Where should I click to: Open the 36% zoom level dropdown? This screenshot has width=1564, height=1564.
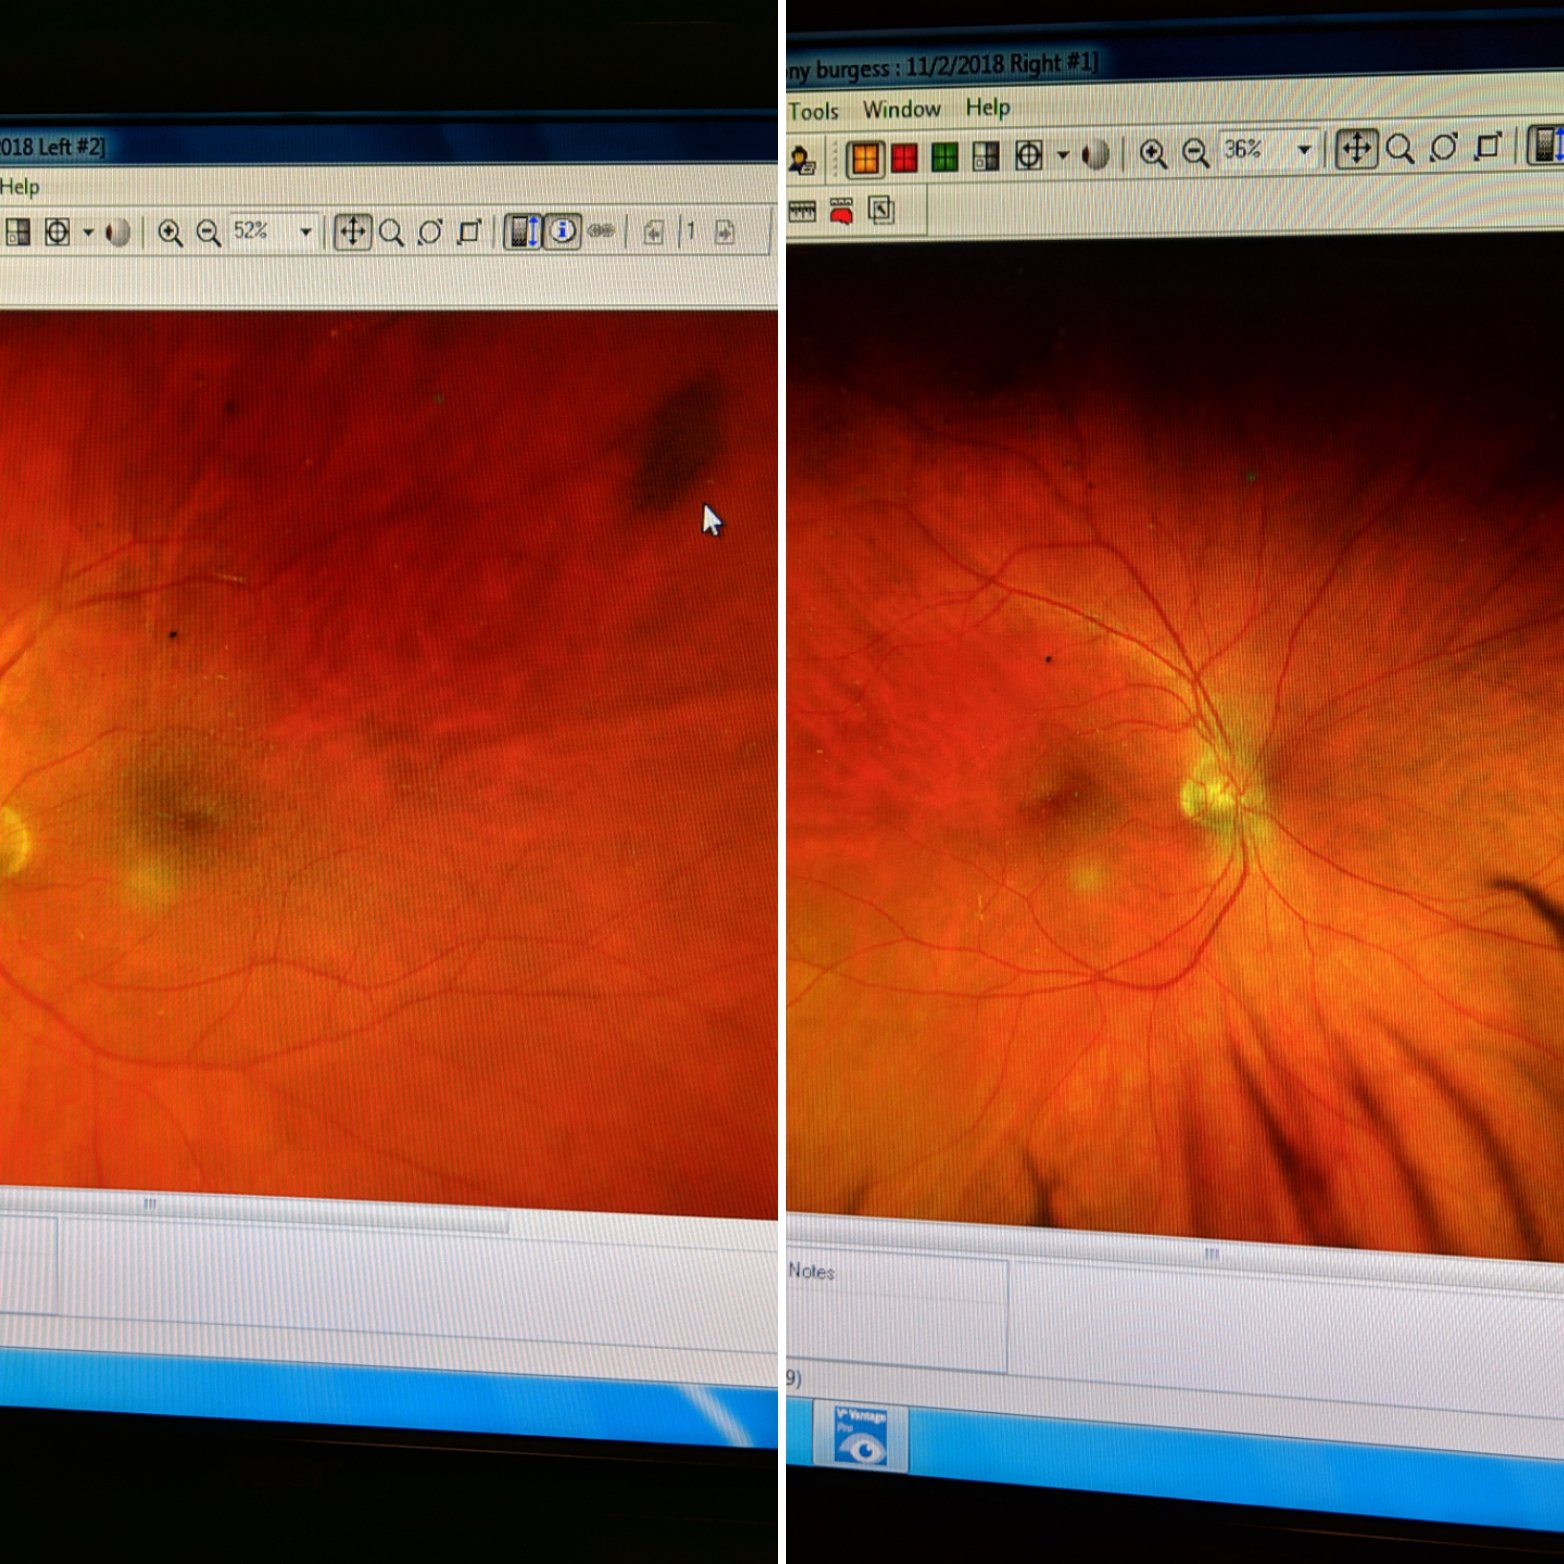click(x=1303, y=150)
